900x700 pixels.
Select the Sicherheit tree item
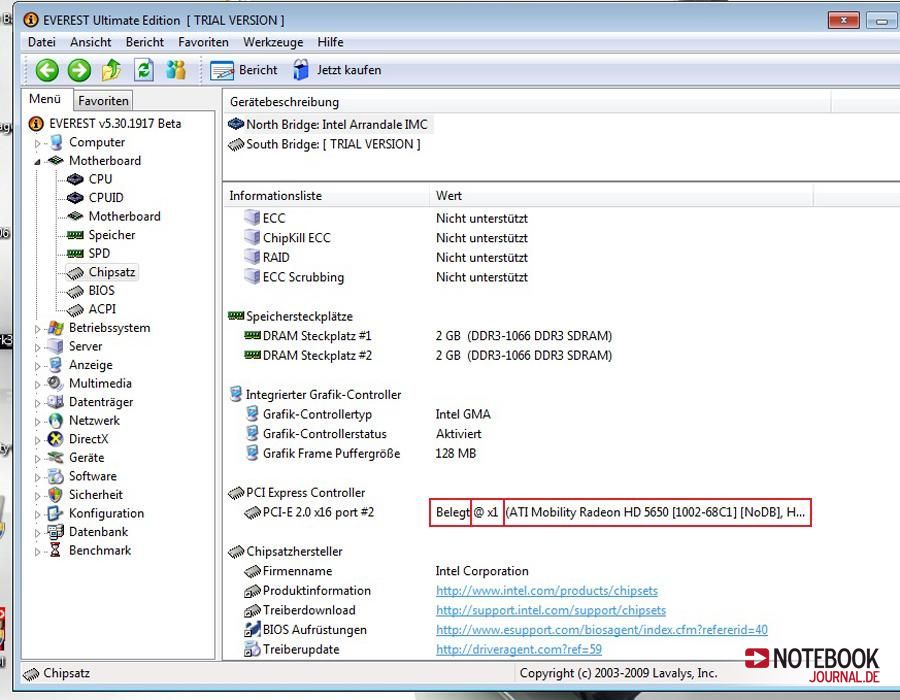tap(96, 495)
